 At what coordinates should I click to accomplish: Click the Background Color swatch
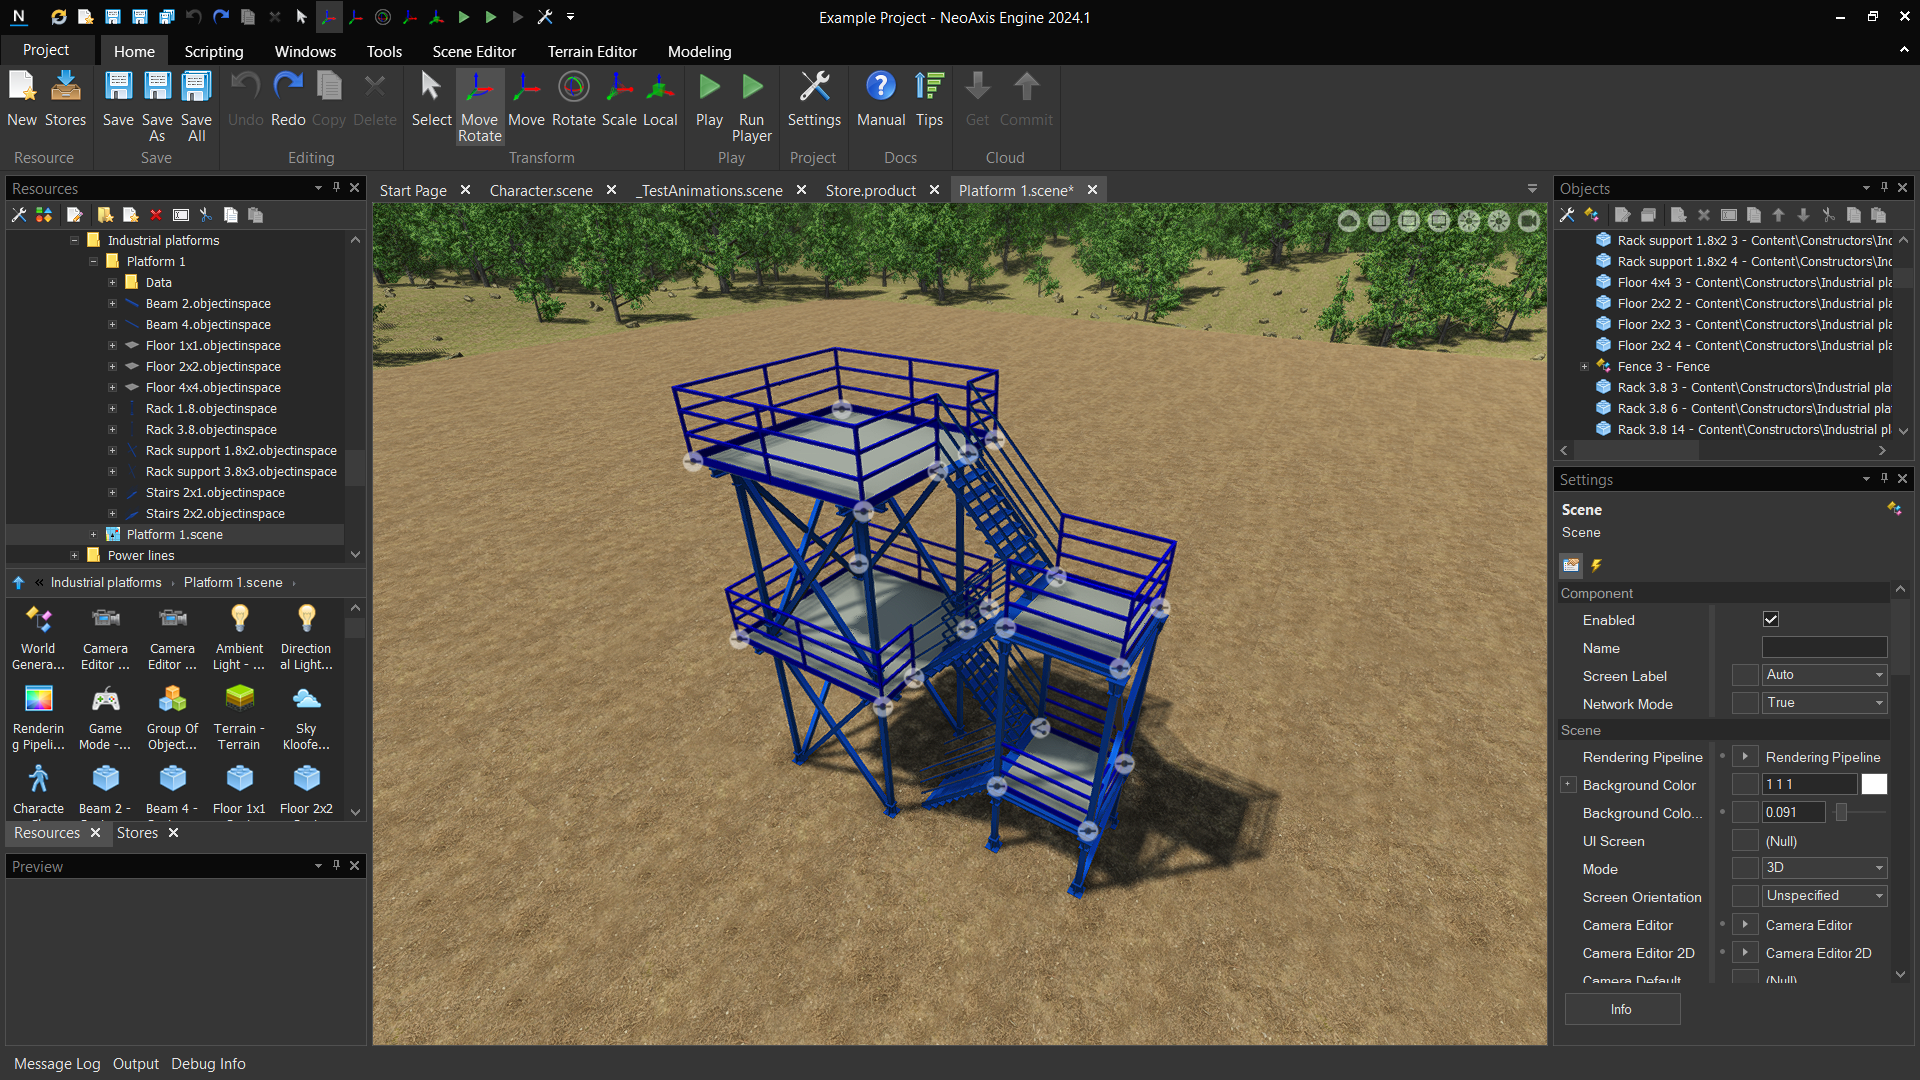(1874, 784)
